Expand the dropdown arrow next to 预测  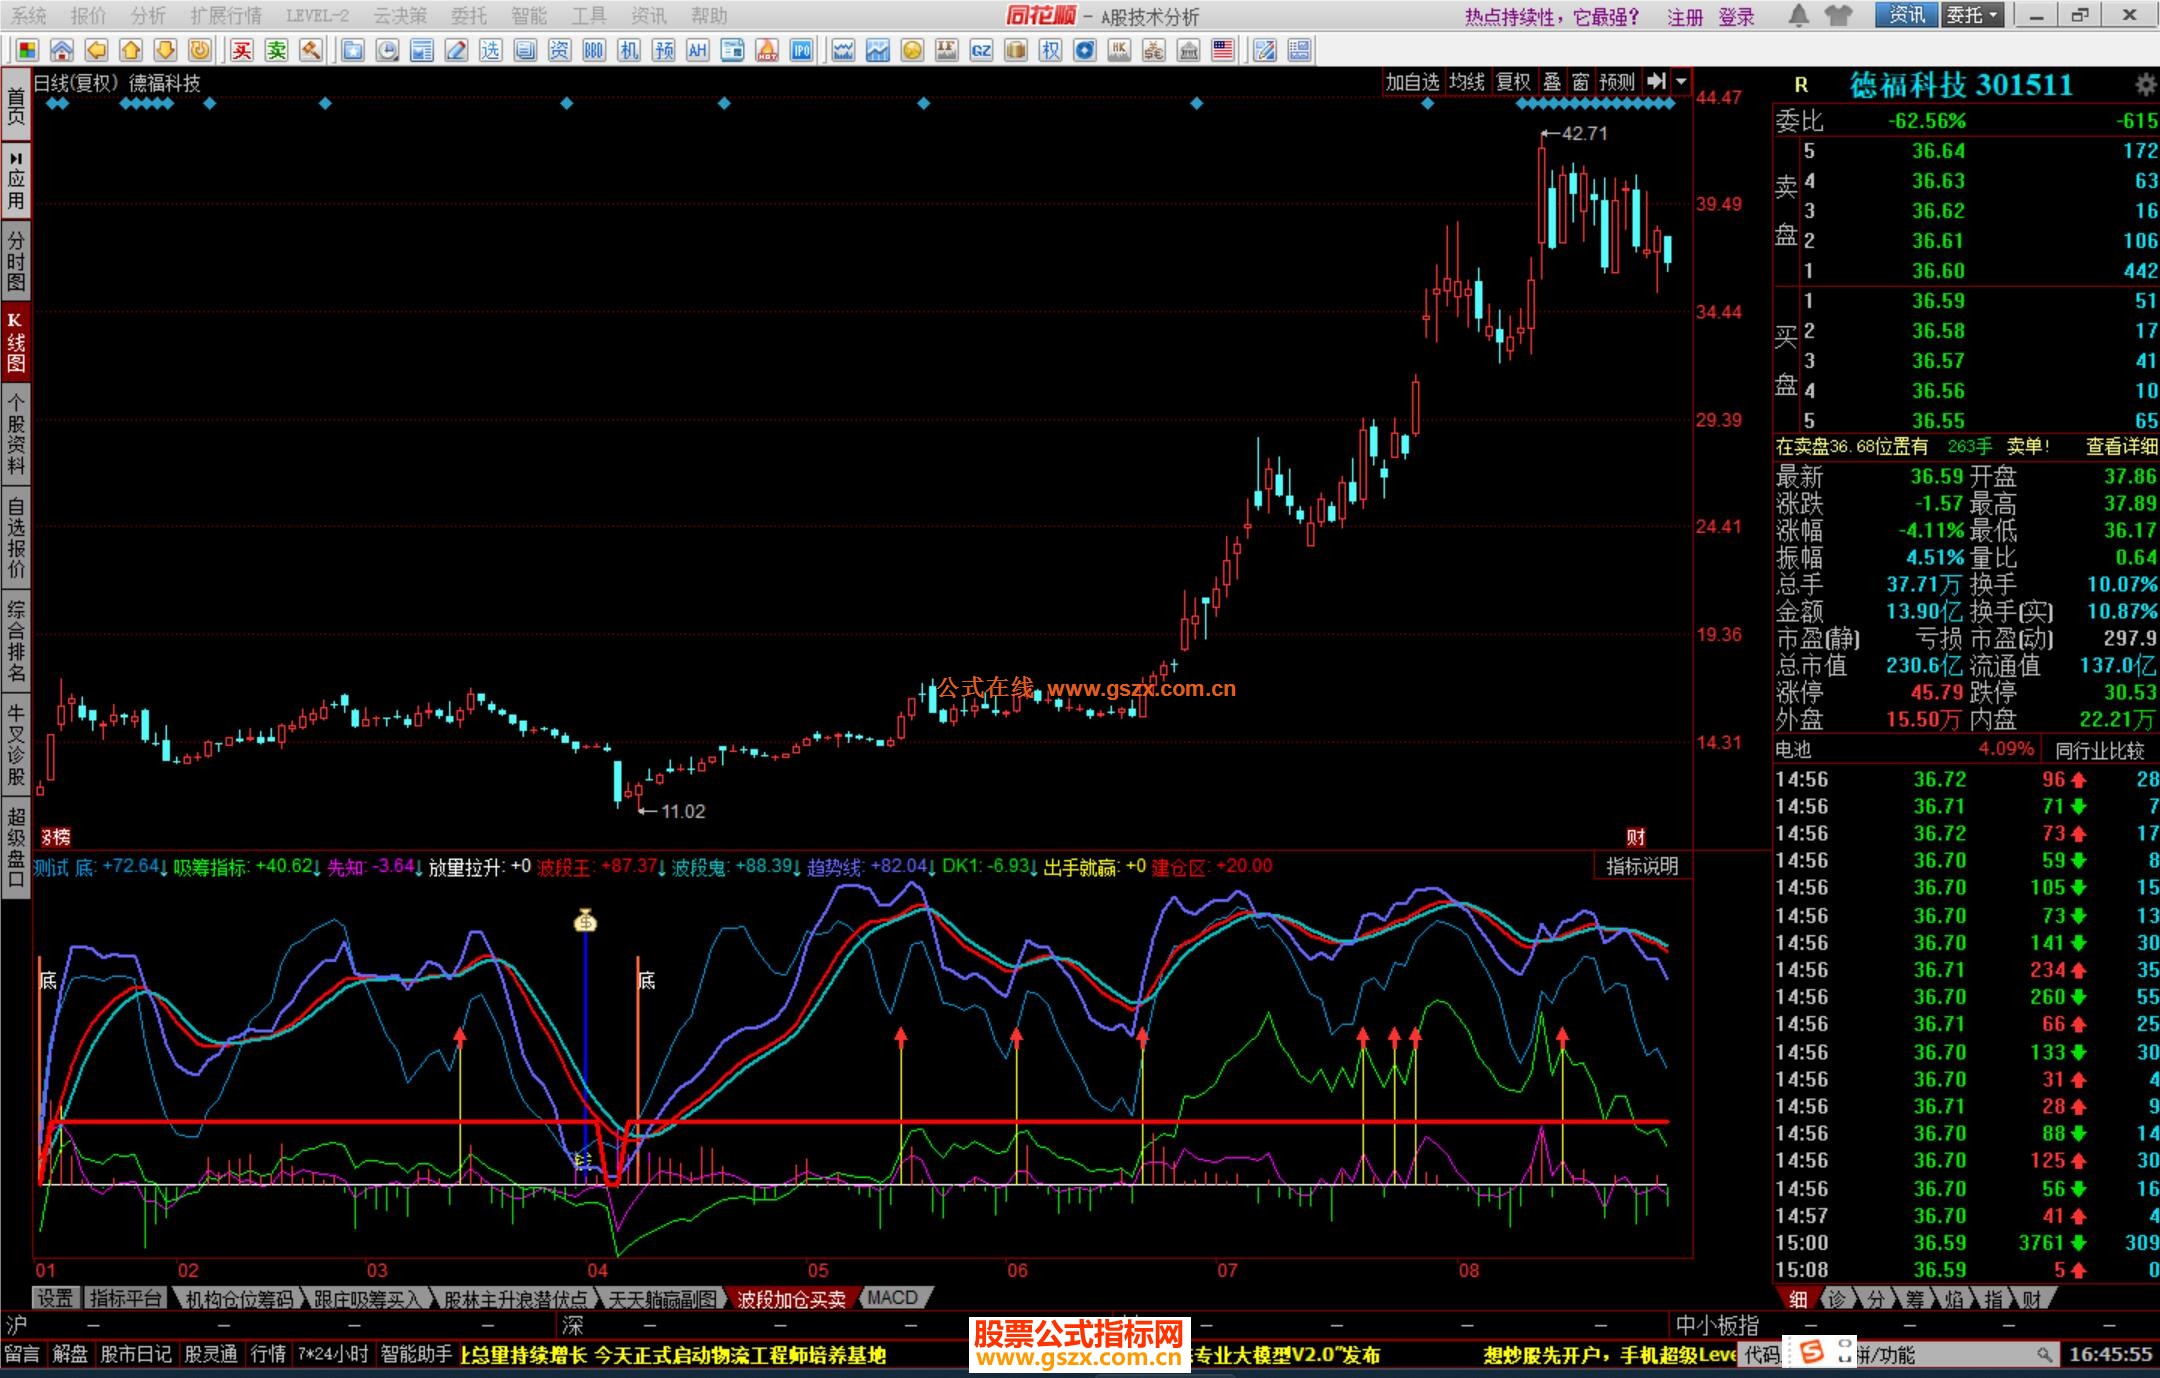point(1682,82)
